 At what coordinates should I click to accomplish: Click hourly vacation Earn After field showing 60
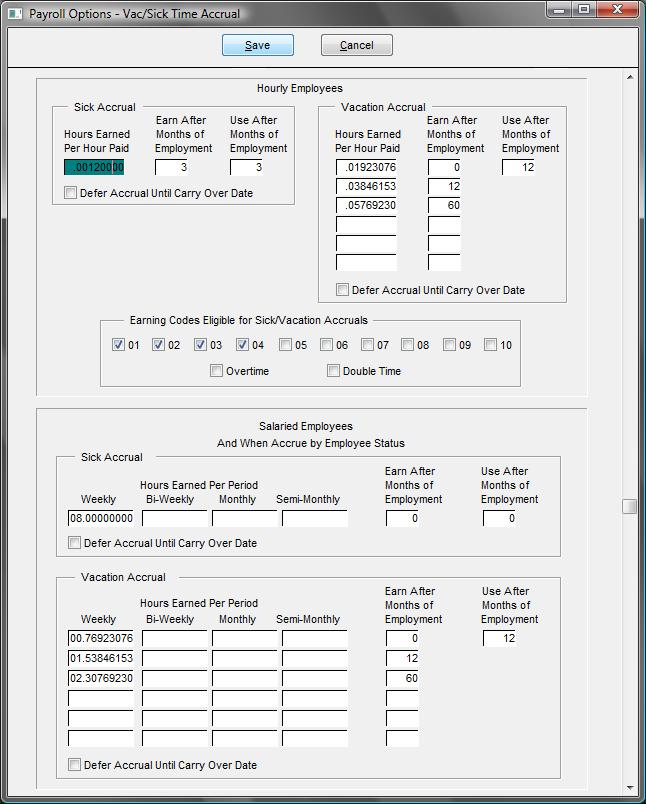(x=444, y=205)
